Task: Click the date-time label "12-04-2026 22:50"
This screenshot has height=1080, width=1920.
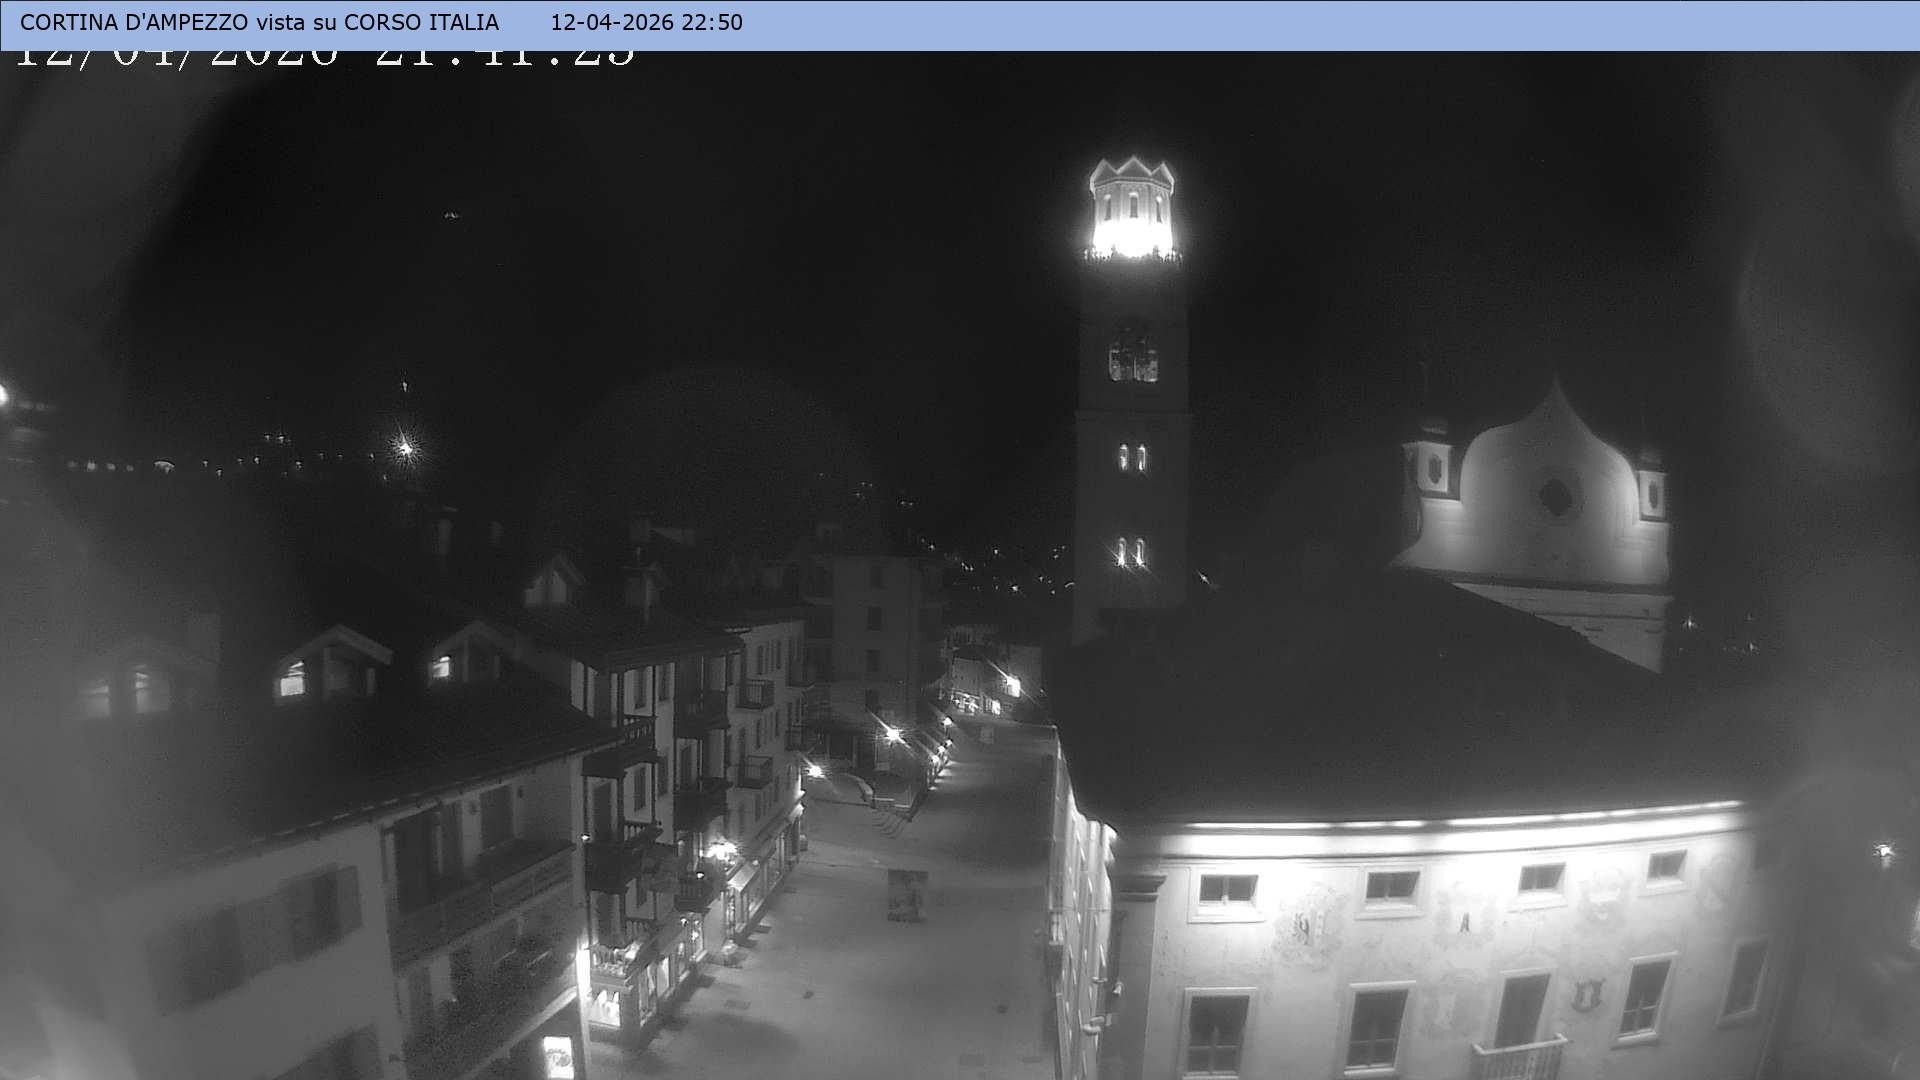Action: tap(645, 22)
